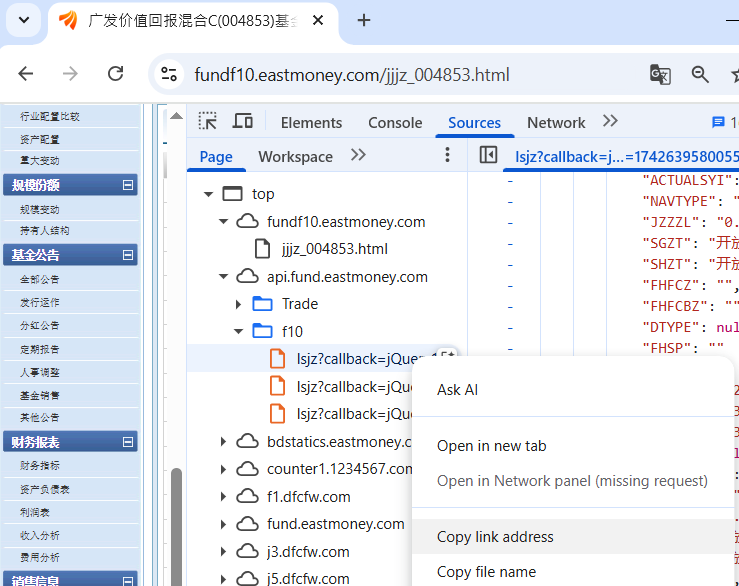Show more navigator tabs after Workspace
The width and height of the screenshot is (739, 586).
tap(358, 155)
